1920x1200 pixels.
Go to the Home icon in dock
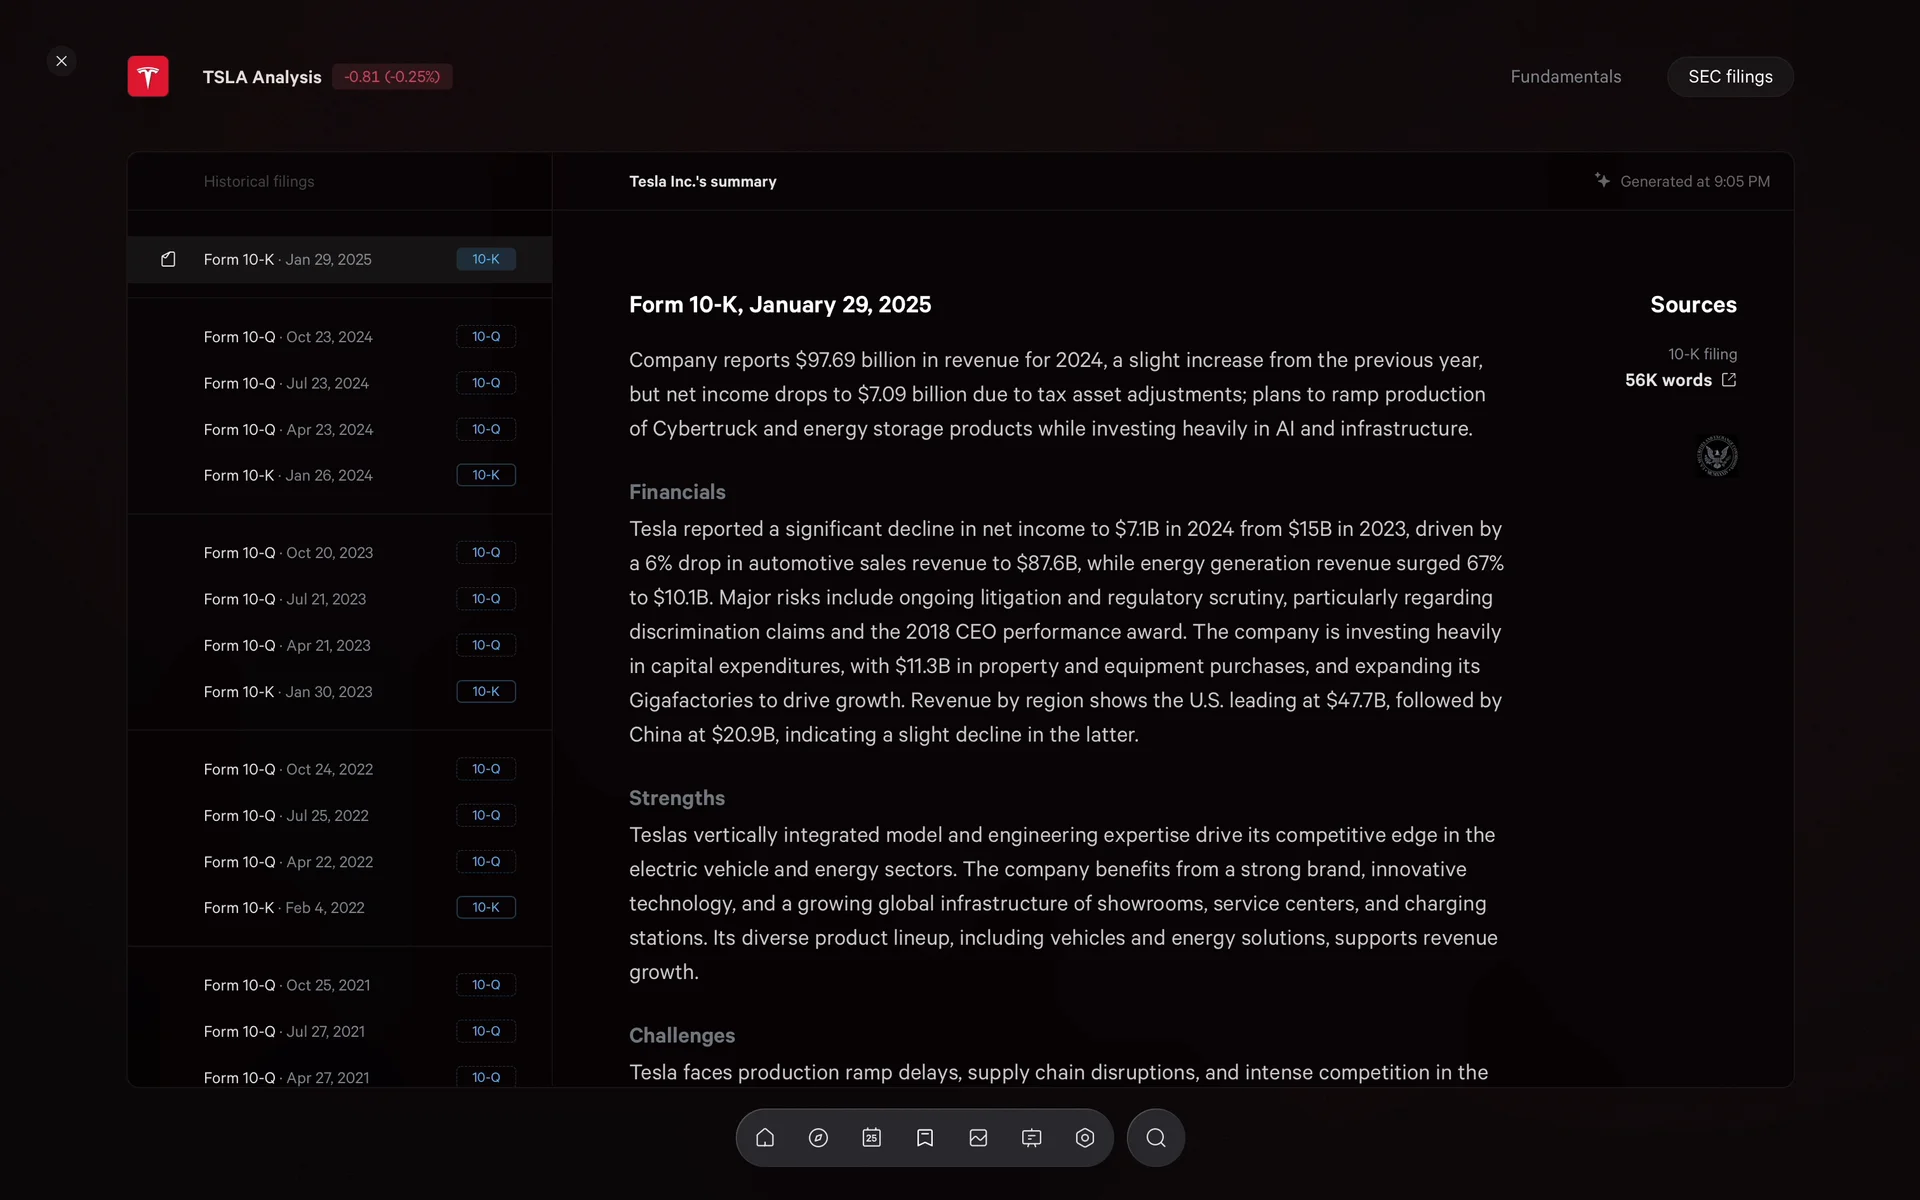[x=765, y=1138]
